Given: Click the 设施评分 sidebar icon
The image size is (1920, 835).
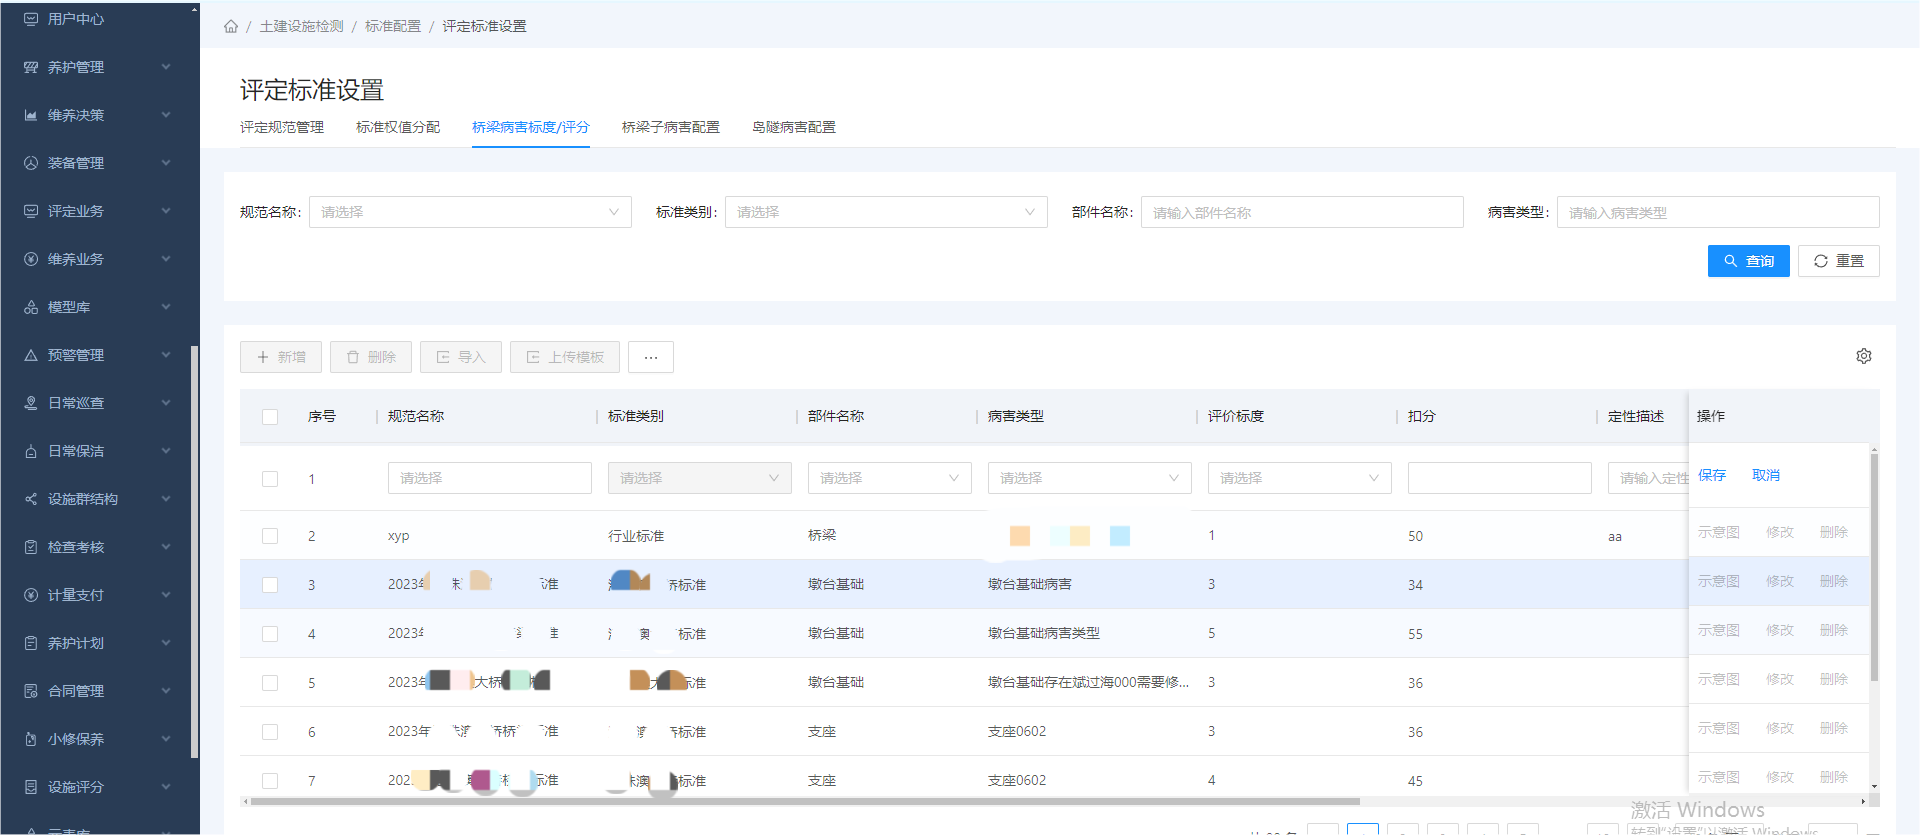Looking at the screenshot, I should click(x=31, y=787).
